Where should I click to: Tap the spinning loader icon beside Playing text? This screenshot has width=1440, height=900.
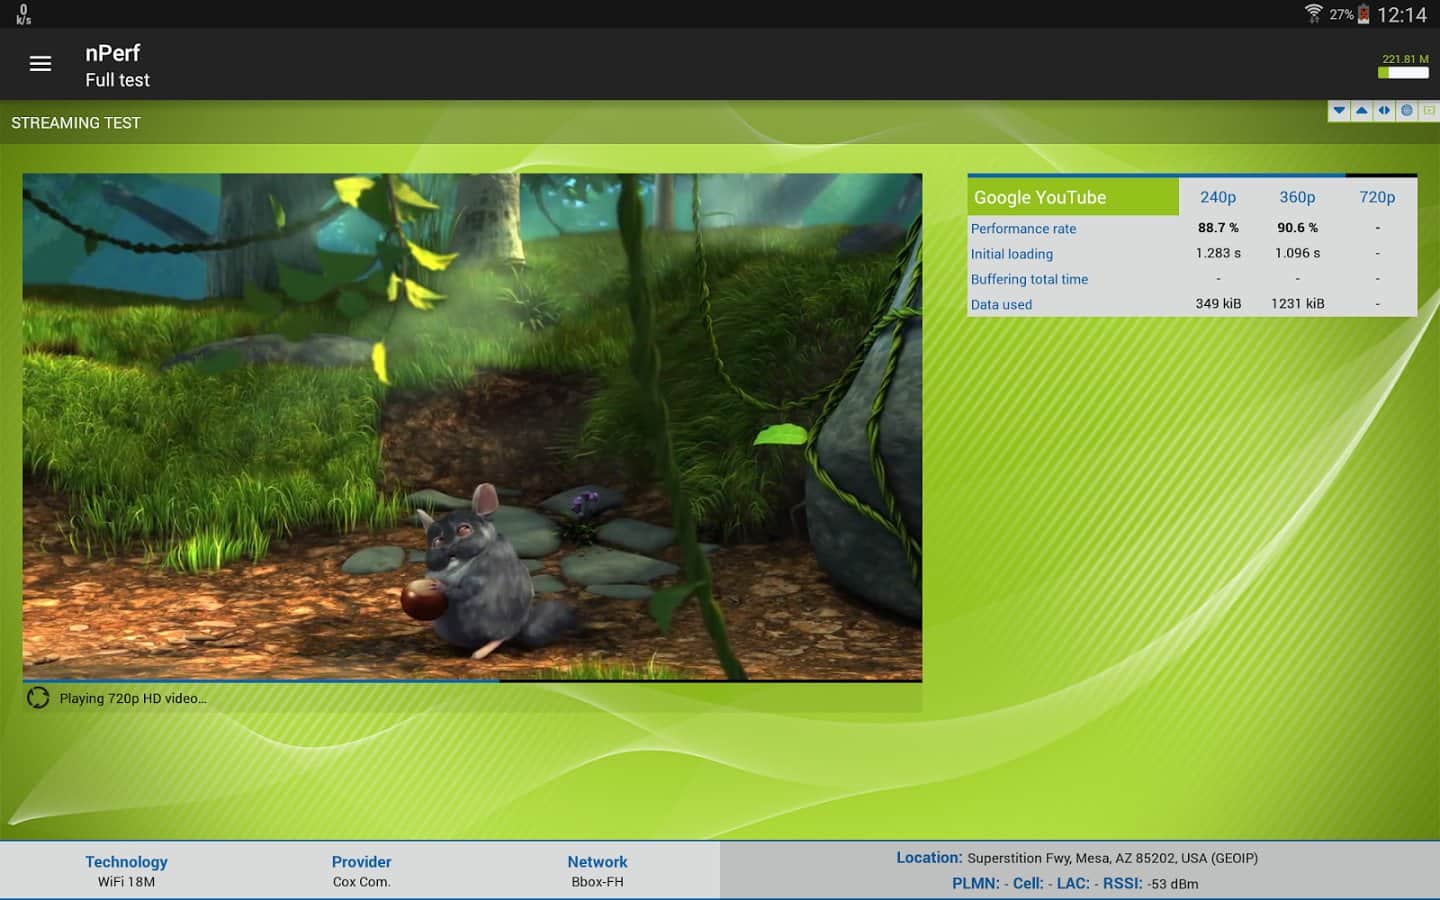tap(38, 698)
